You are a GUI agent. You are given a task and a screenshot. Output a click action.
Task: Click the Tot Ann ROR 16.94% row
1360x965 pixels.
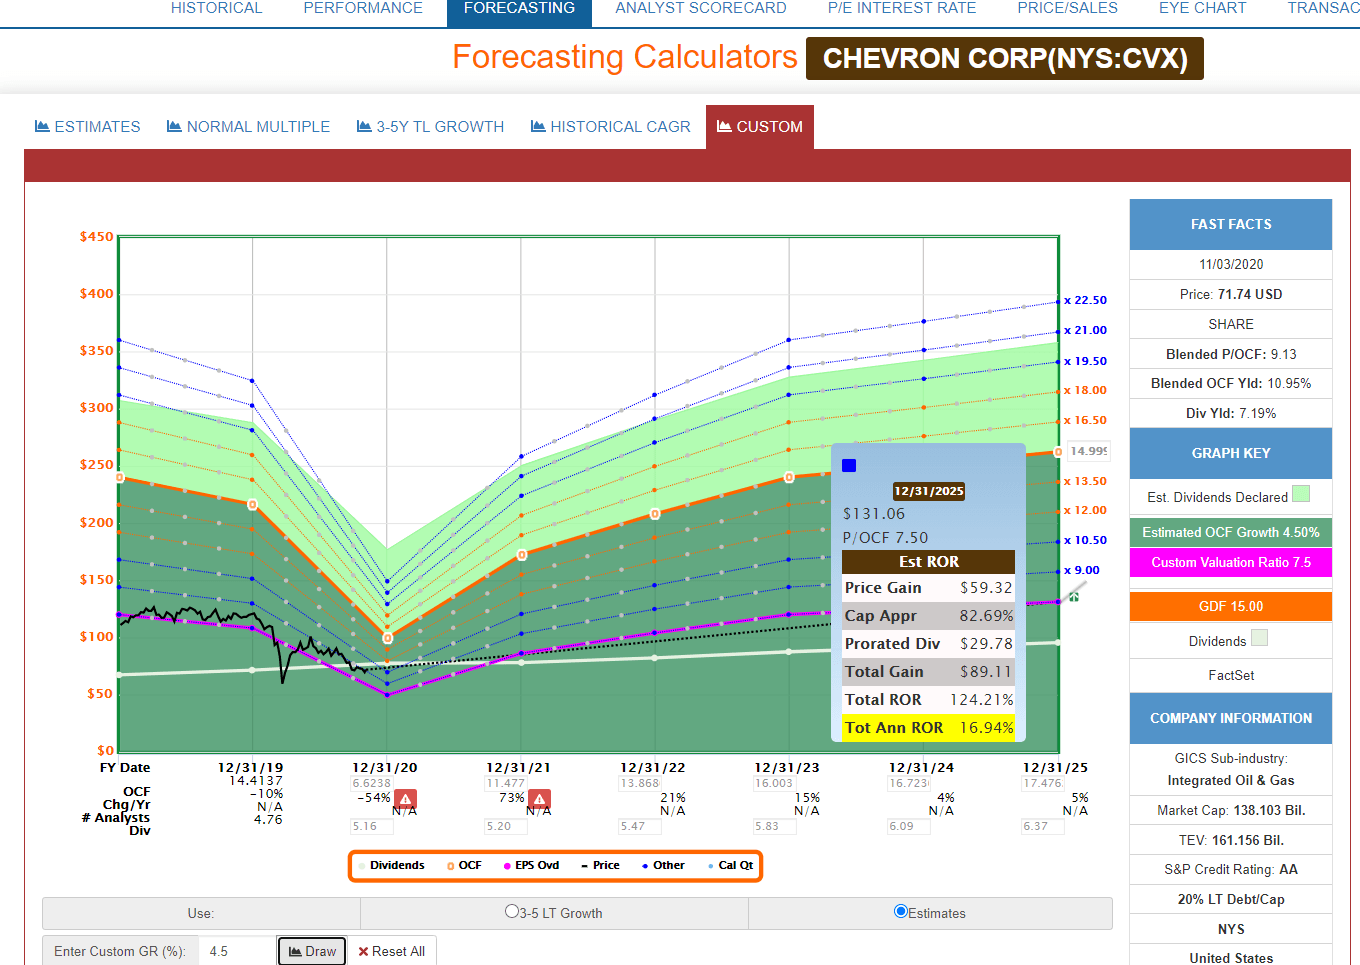(x=929, y=727)
